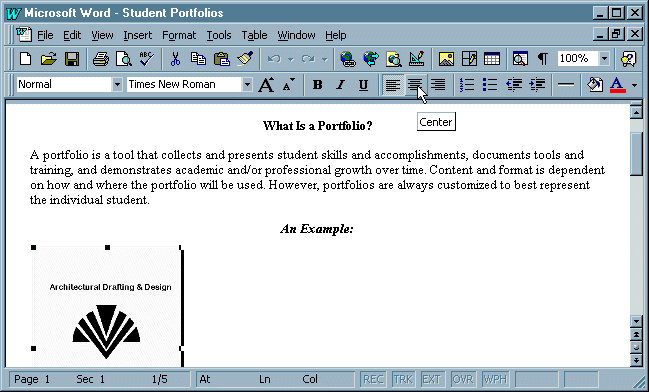Apply the red font color

coord(617,85)
